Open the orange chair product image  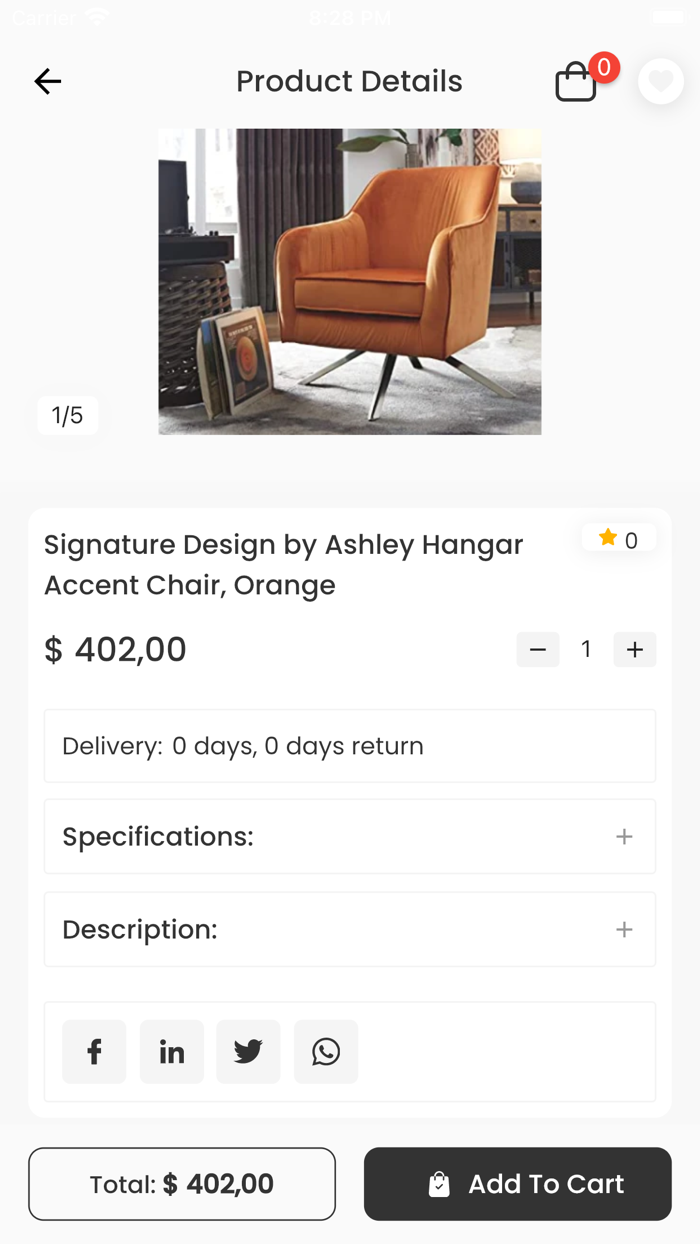point(350,282)
